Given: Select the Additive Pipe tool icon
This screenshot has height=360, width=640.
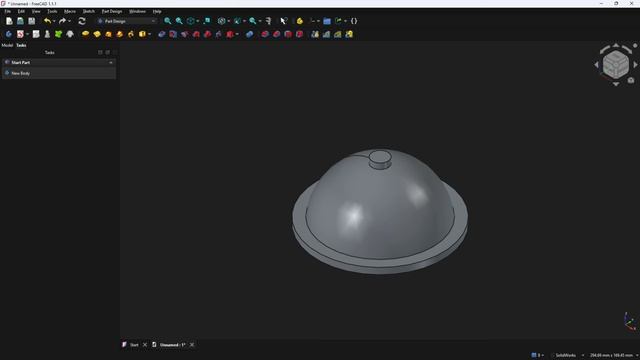Looking at the screenshot, I should coord(120,34).
